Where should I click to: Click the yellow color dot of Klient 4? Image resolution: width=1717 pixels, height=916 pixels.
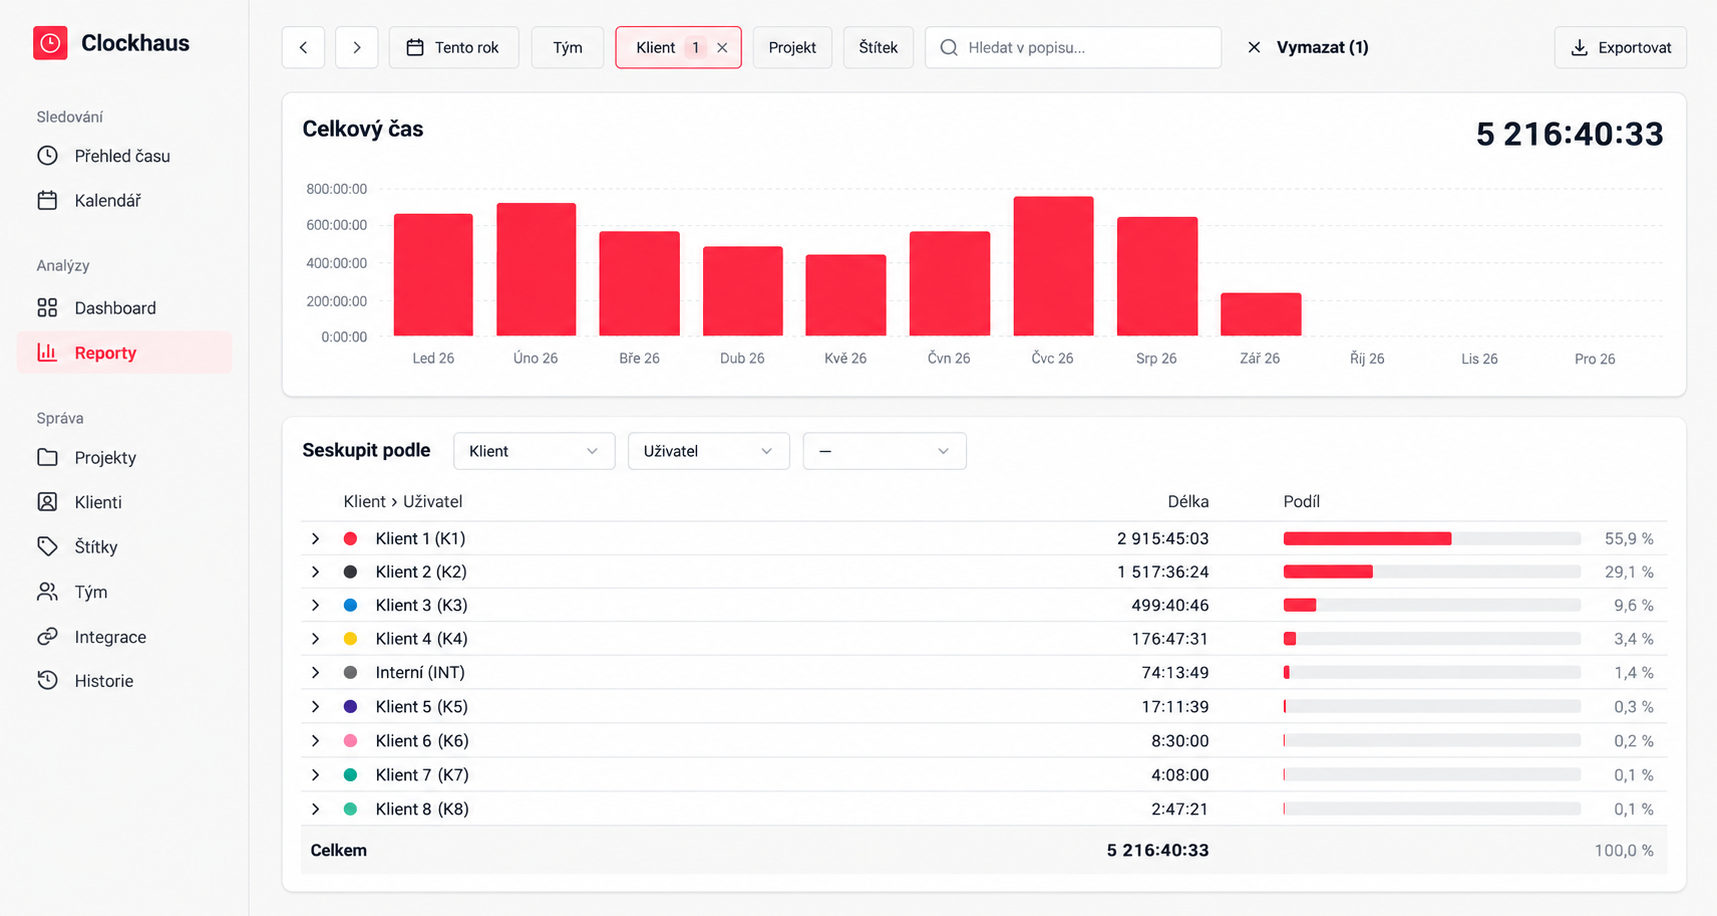(x=350, y=639)
